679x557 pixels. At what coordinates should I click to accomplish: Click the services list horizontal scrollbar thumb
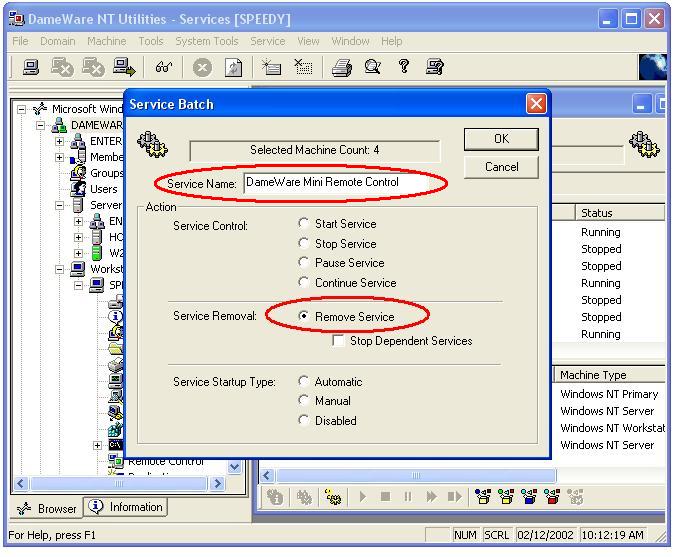coord(416,475)
